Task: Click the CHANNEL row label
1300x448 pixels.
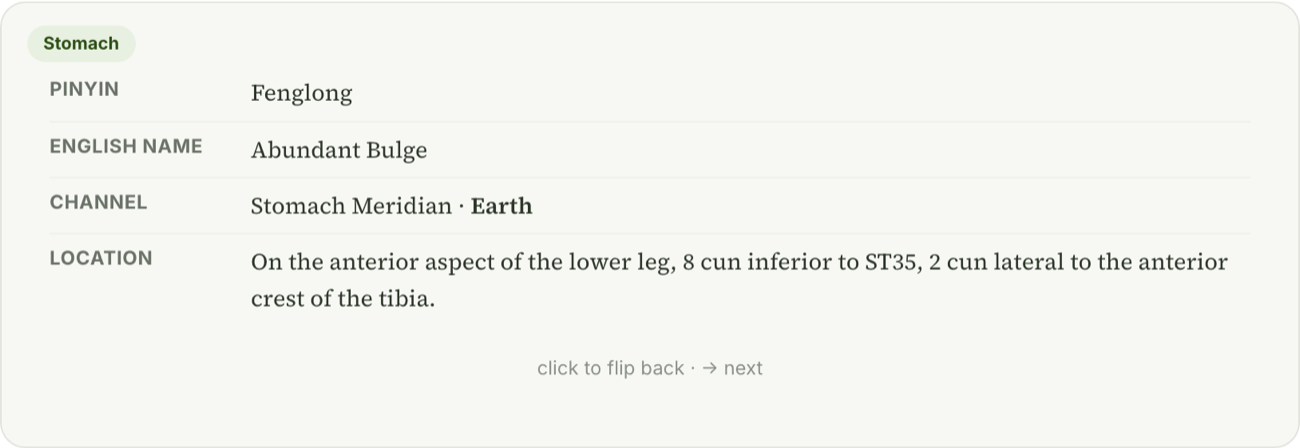Action: [98, 203]
